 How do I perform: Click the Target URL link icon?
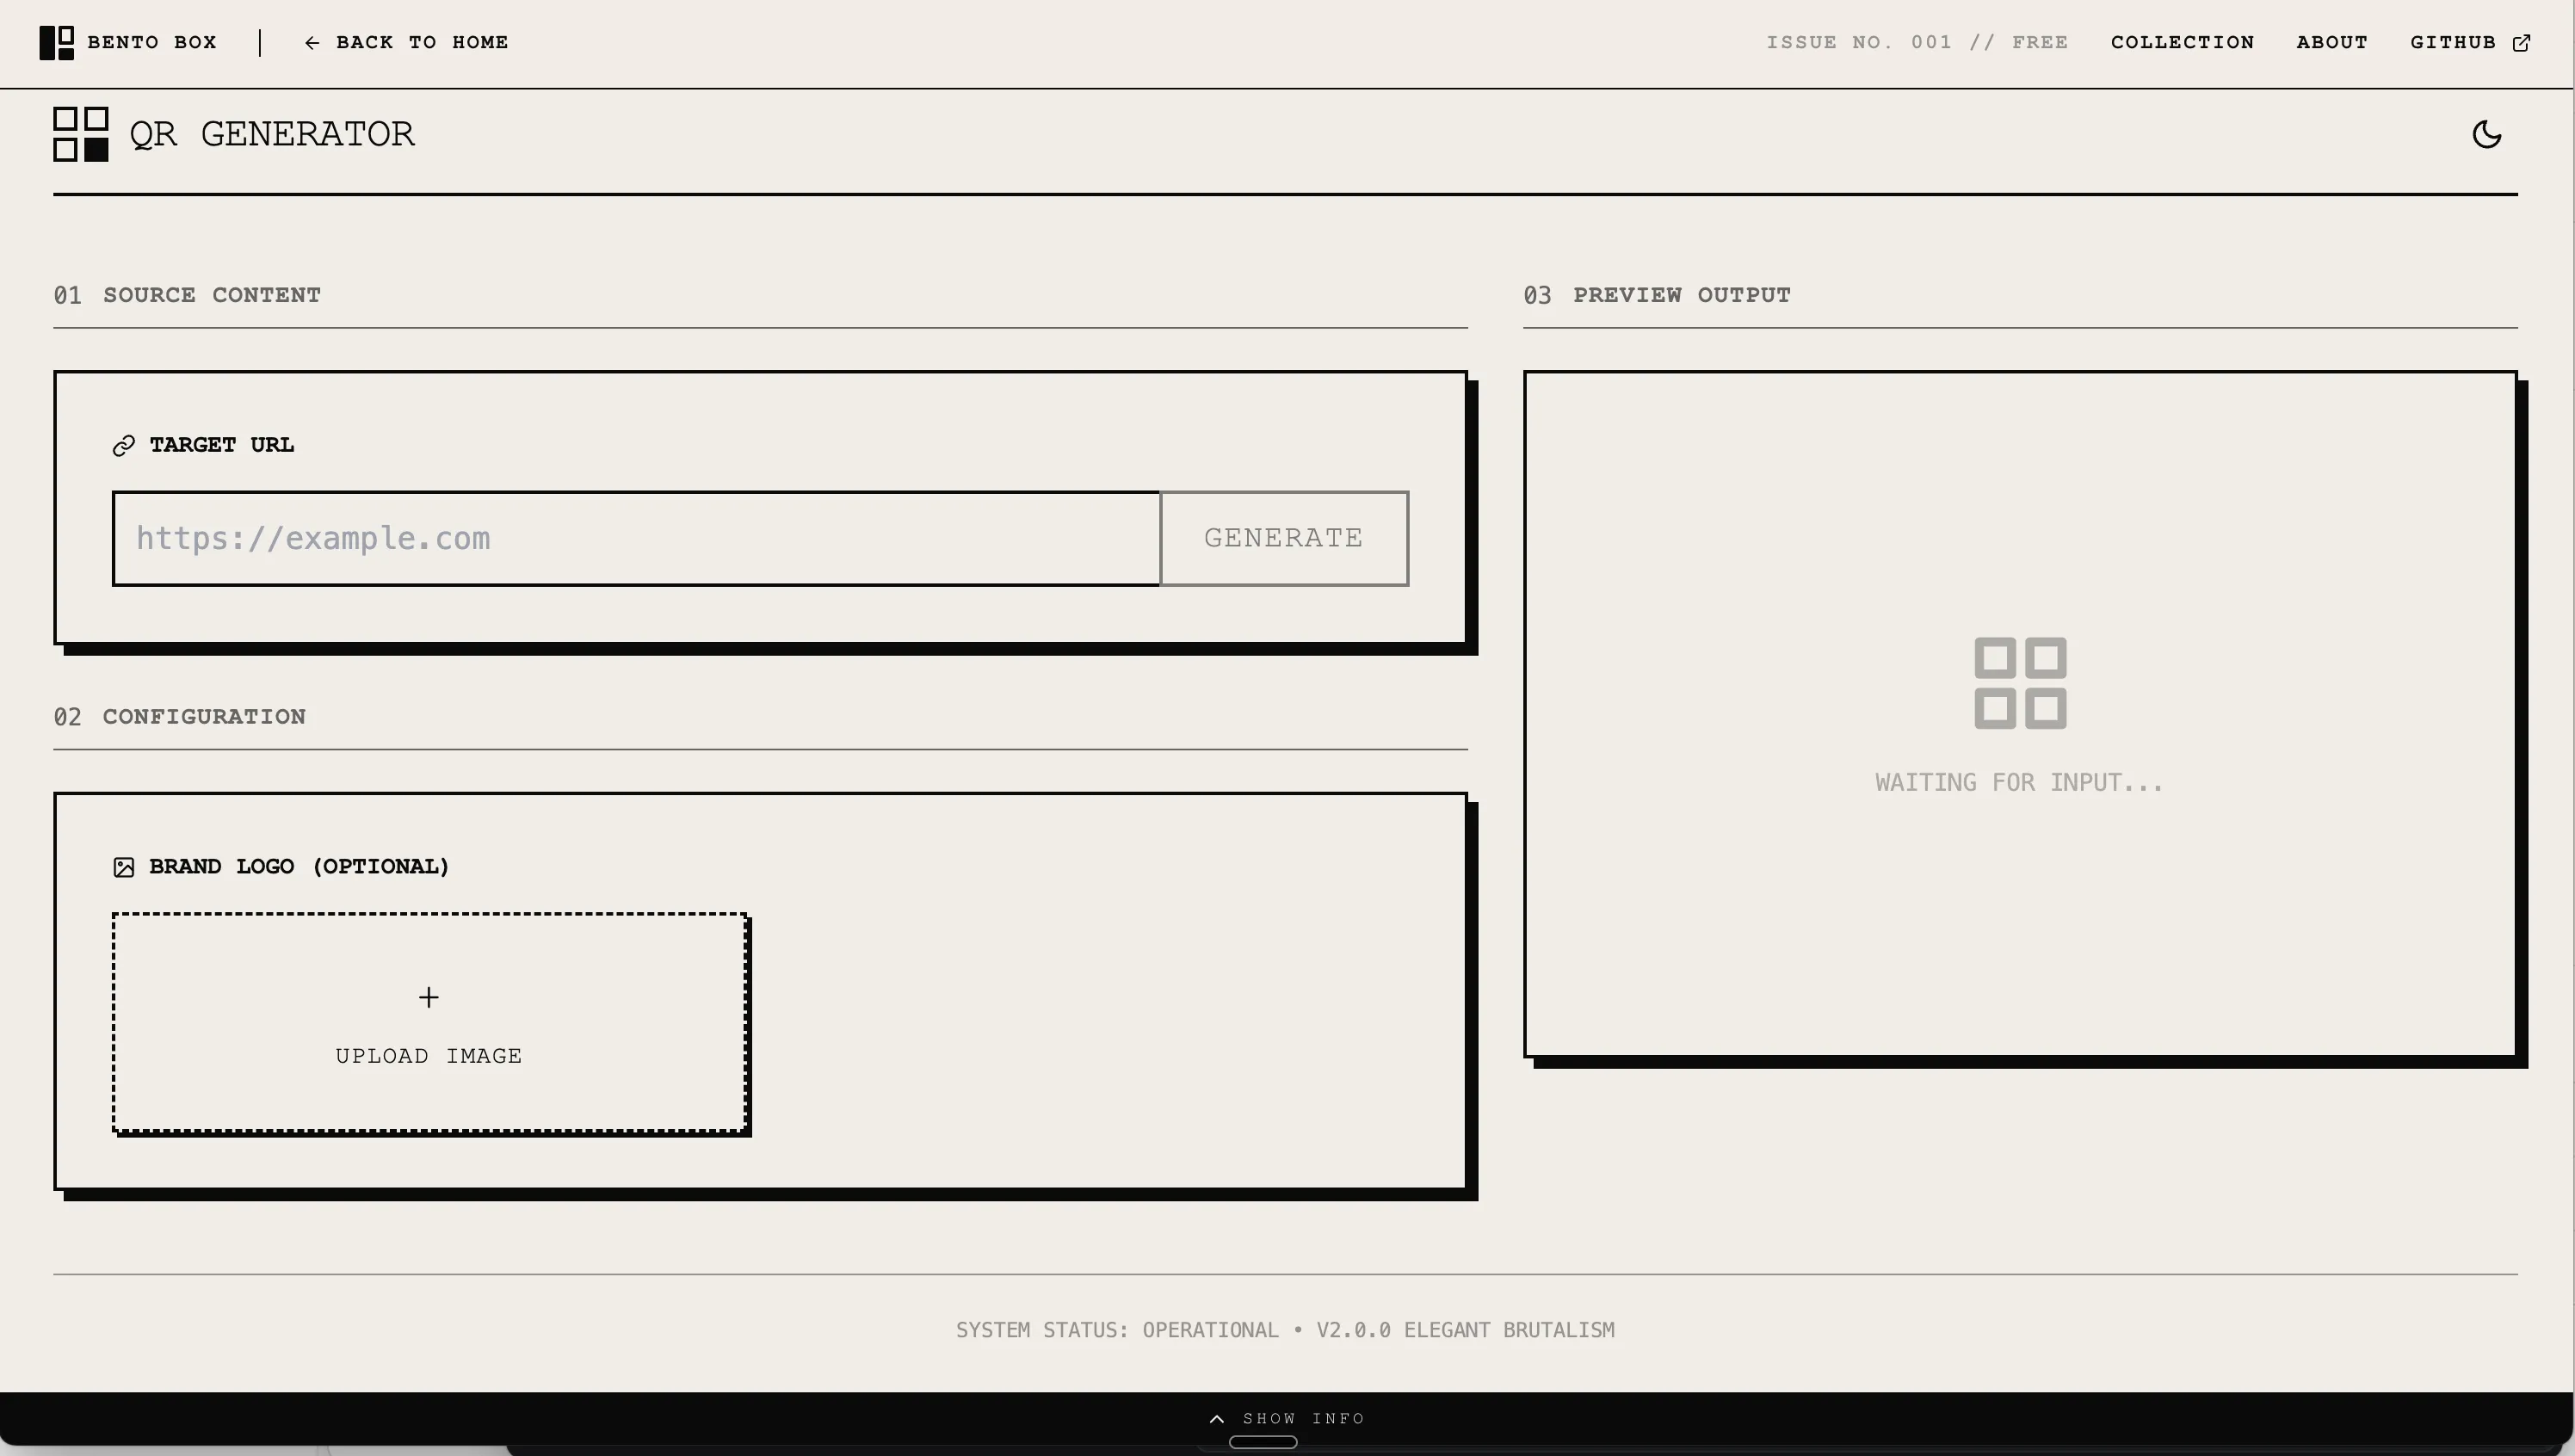point(124,446)
